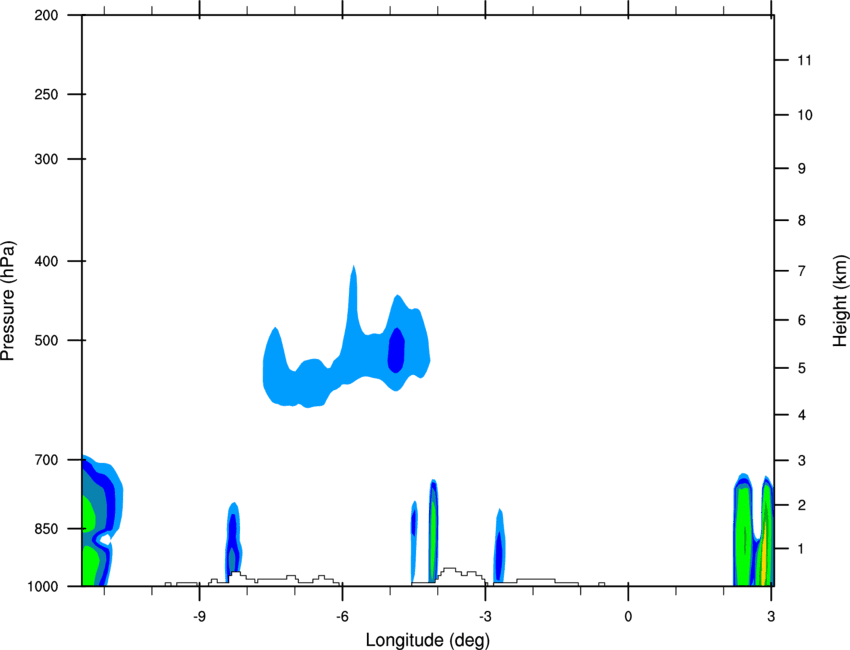Pick the 10 km height label

[x=805, y=115]
